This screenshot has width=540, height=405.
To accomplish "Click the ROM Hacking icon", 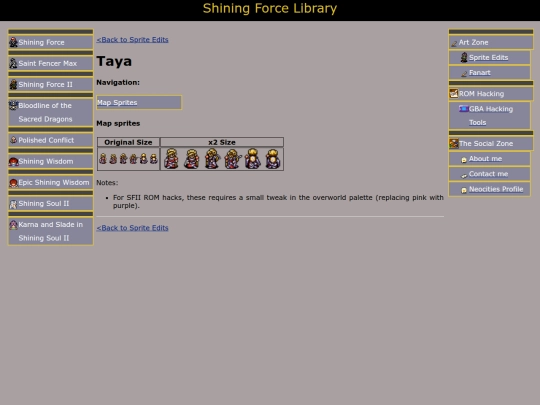I will (x=454, y=93).
